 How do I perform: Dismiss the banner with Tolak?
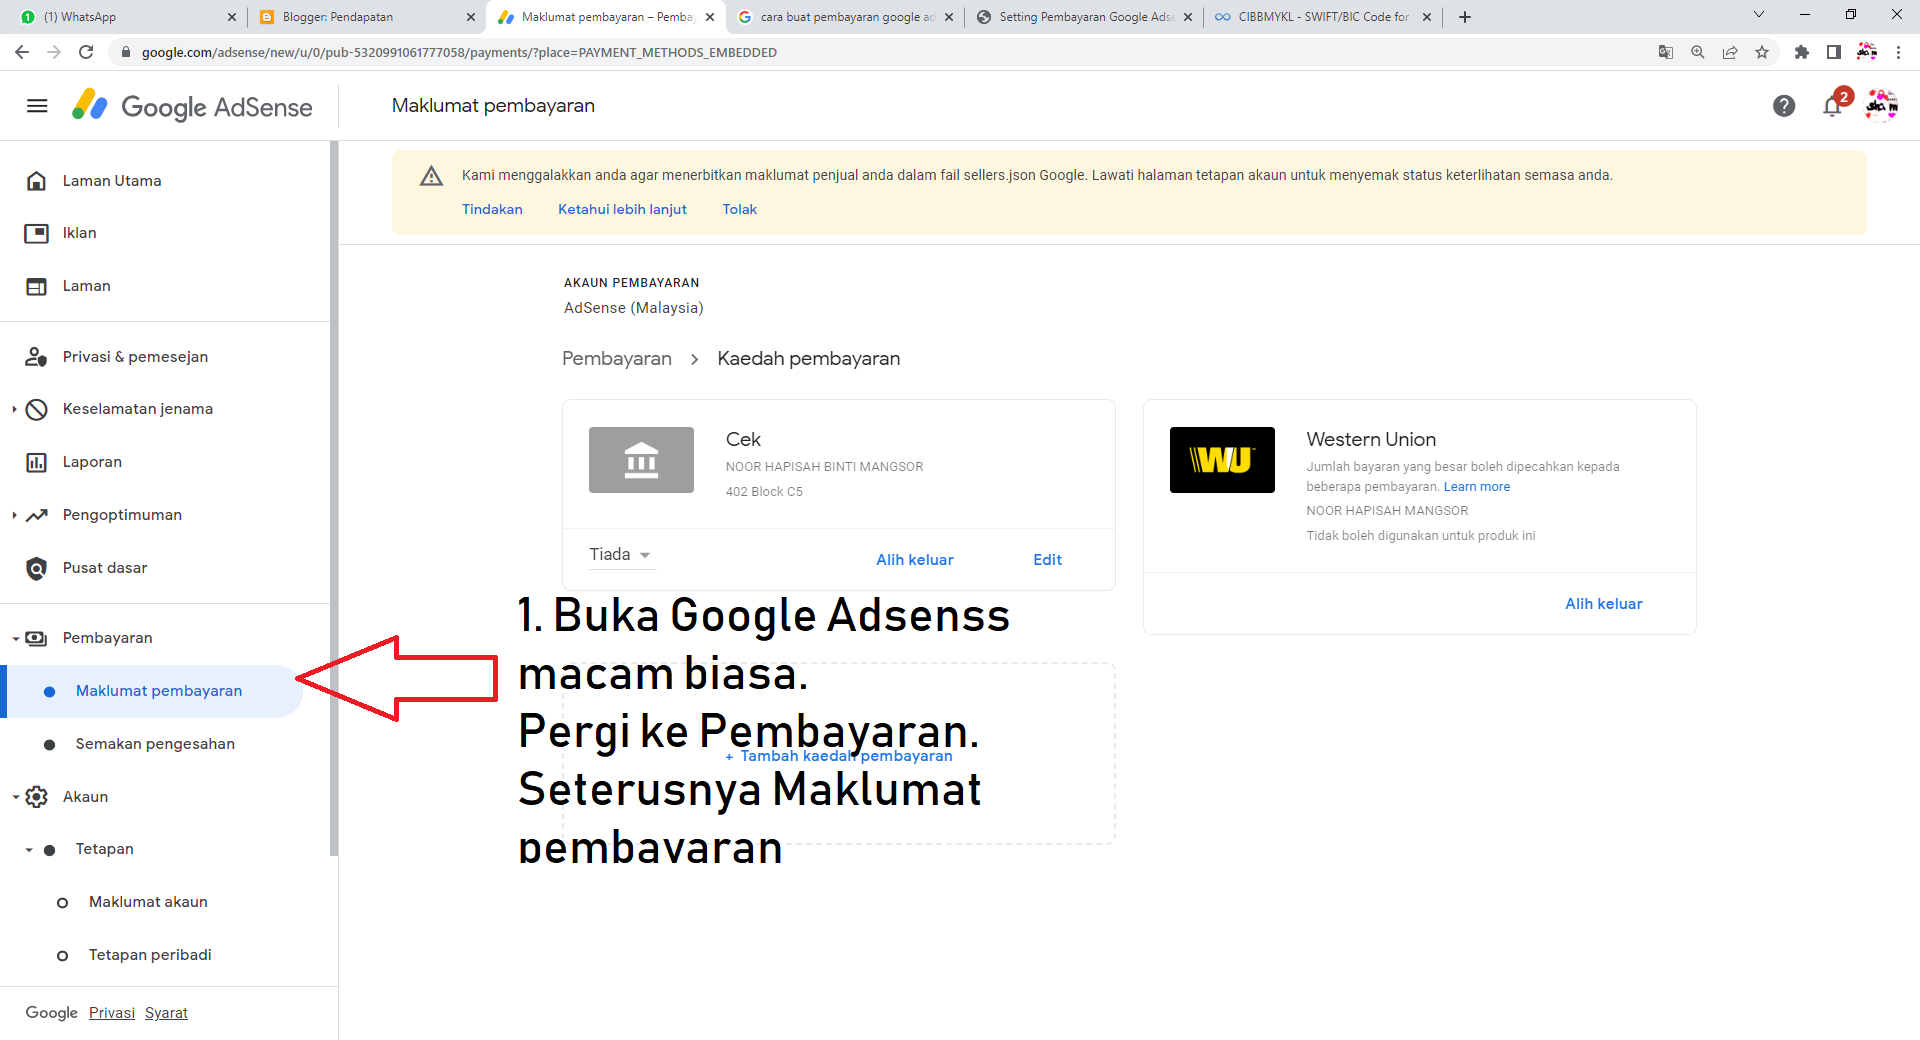pos(740,209)
